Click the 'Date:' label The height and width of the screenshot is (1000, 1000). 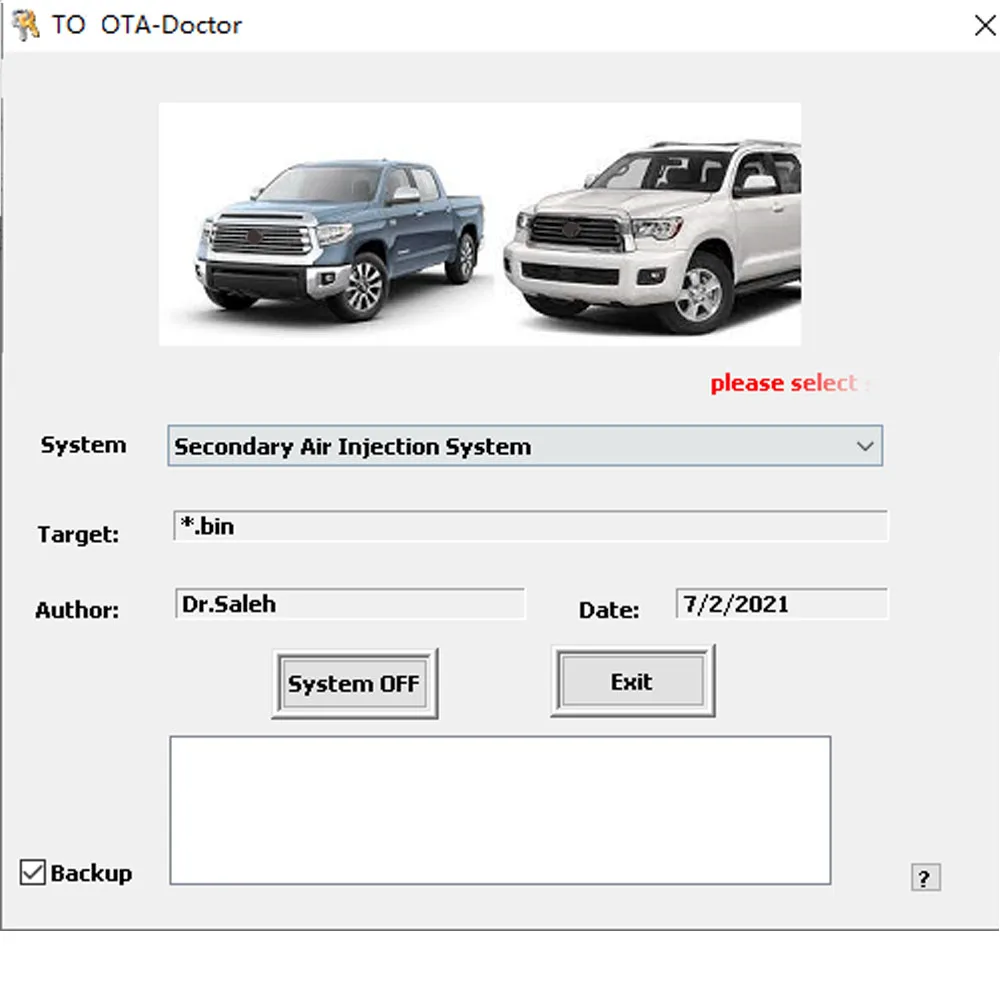tap(609, 610)
